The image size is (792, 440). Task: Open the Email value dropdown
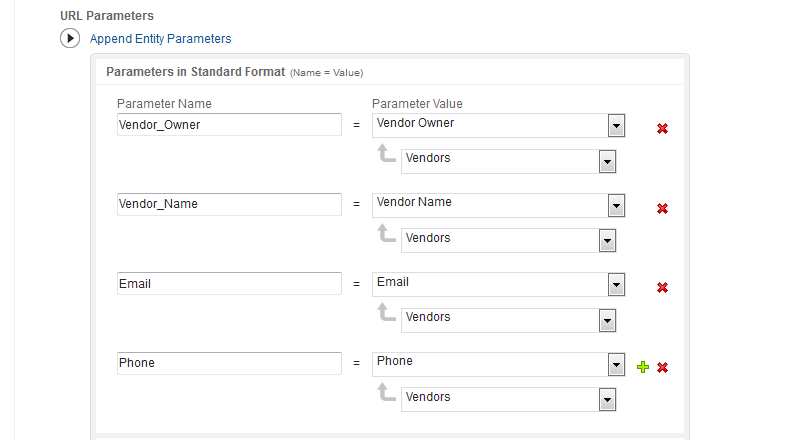[x=616, y=284]
